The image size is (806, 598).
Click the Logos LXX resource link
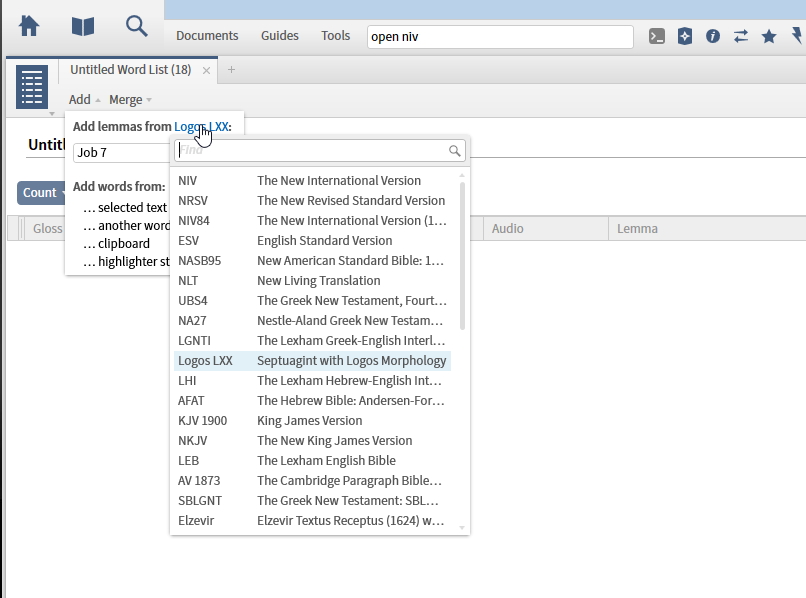point(202,126)
